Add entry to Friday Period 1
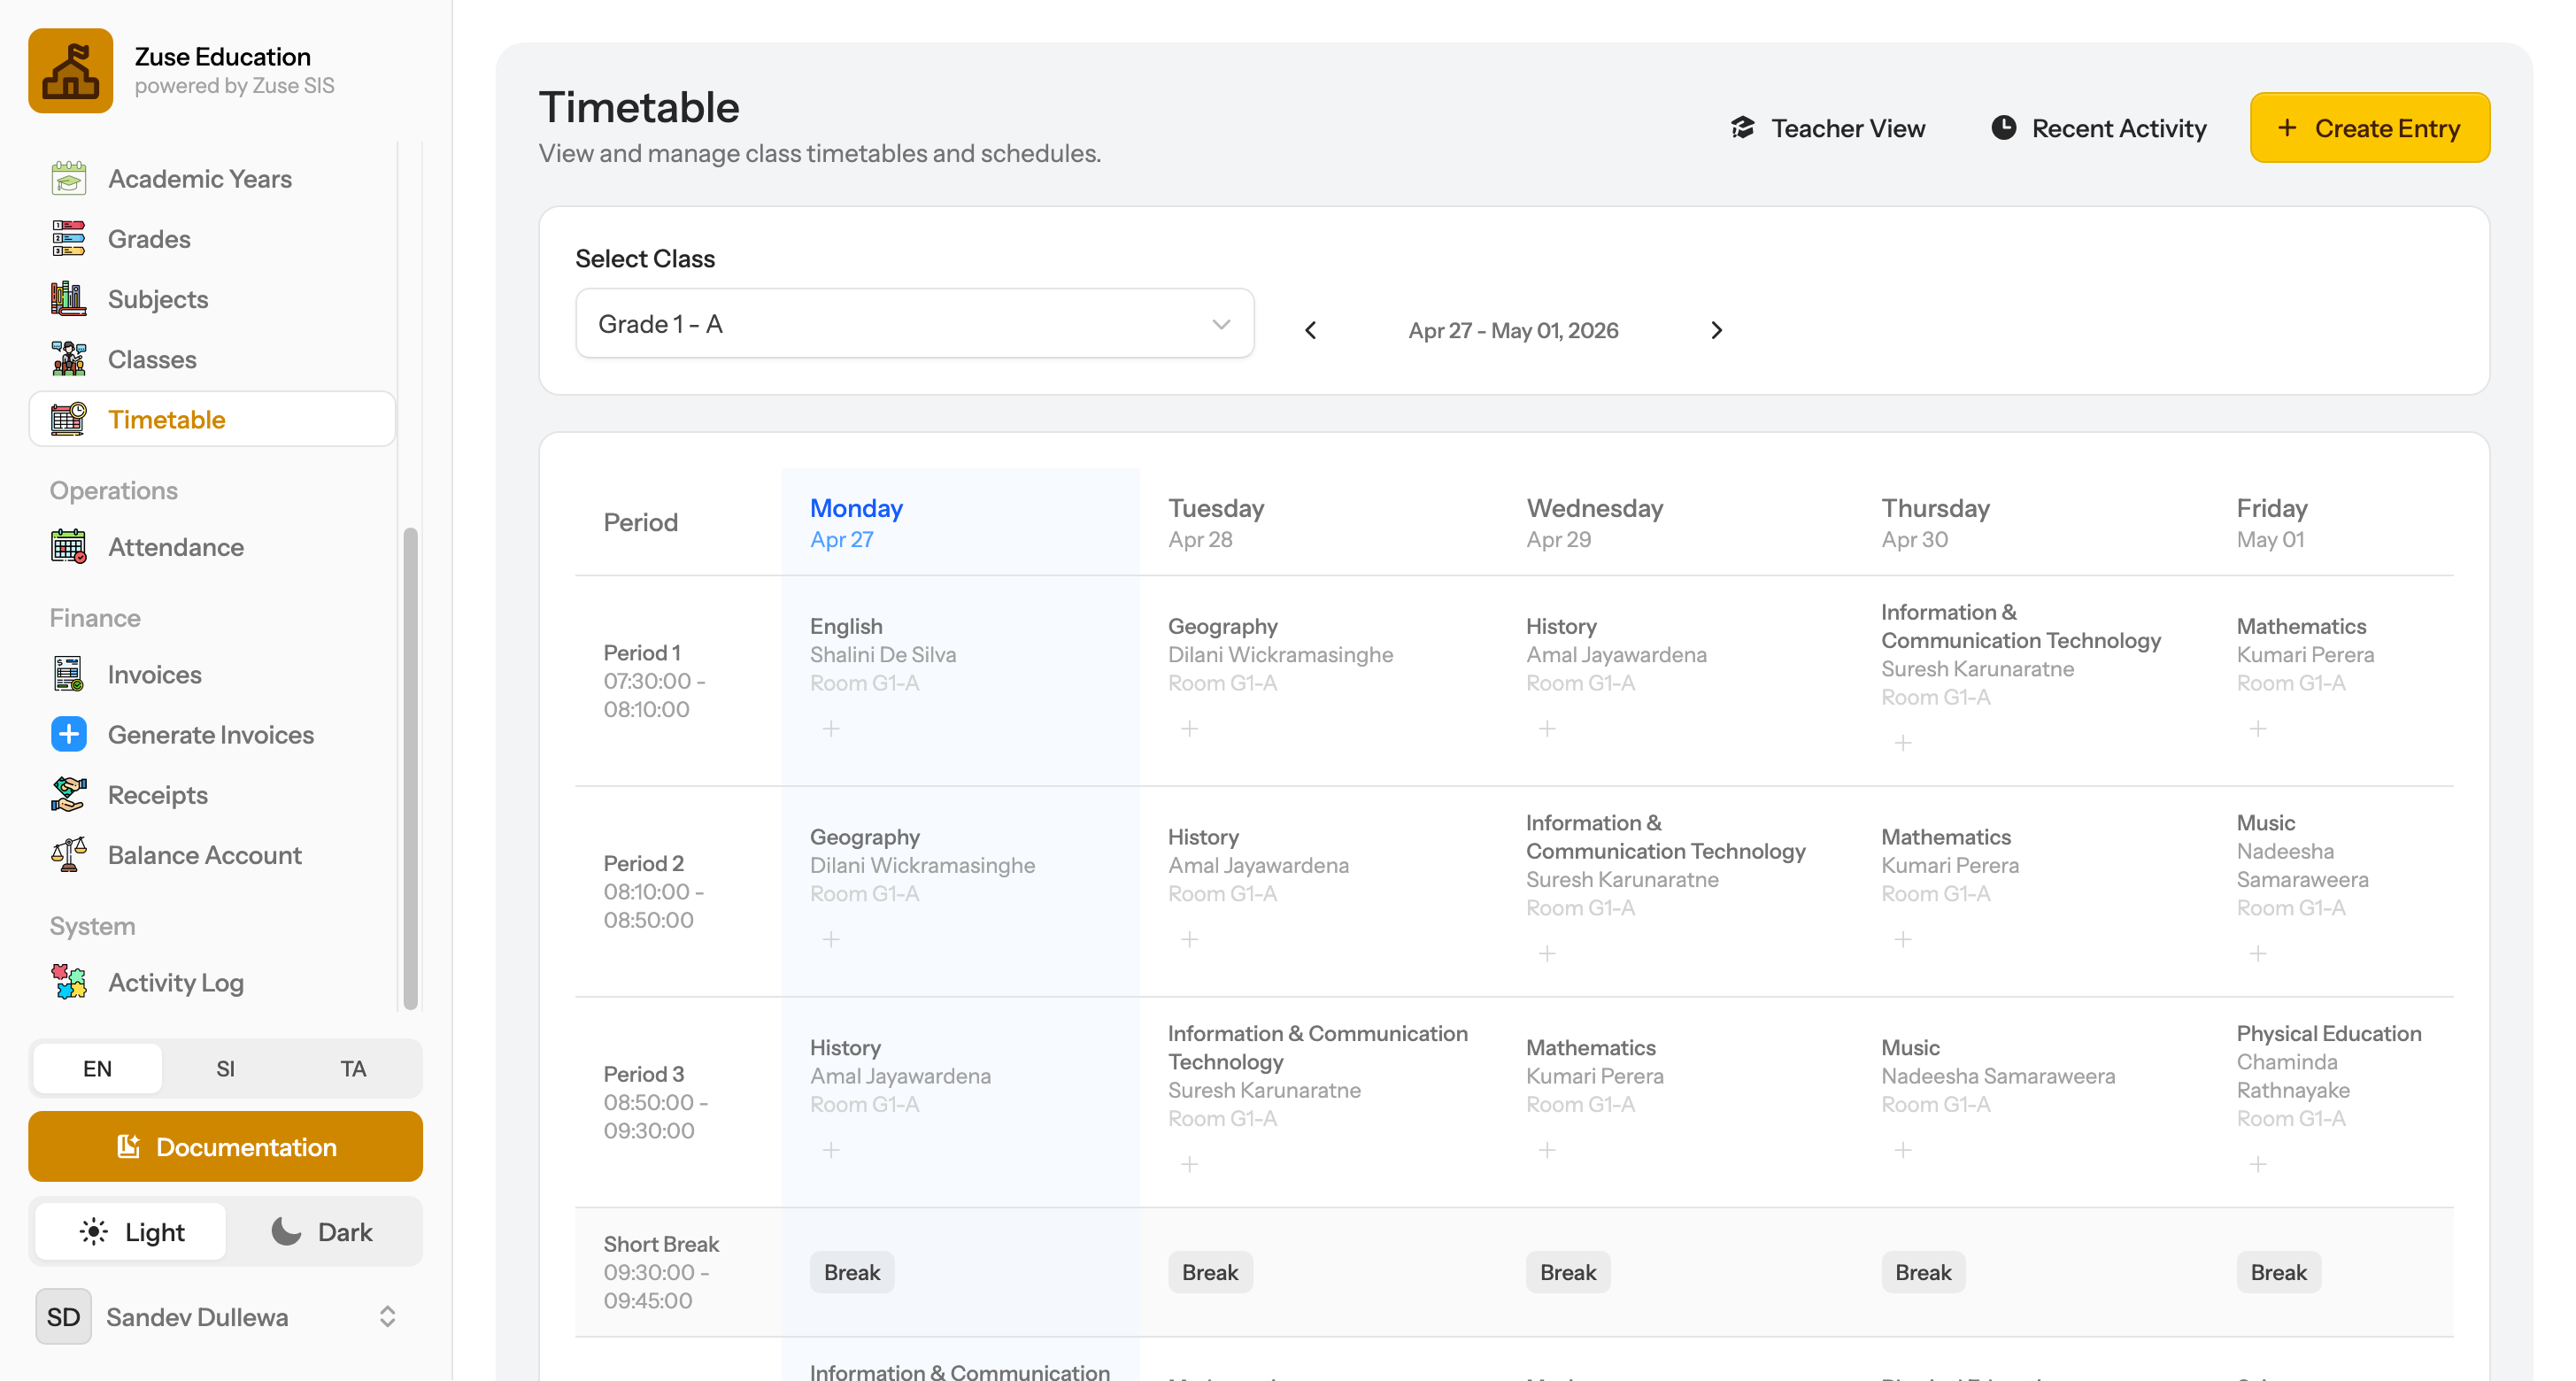2576x1381 pixels. pyautogui.click(x=2258, y=728)
